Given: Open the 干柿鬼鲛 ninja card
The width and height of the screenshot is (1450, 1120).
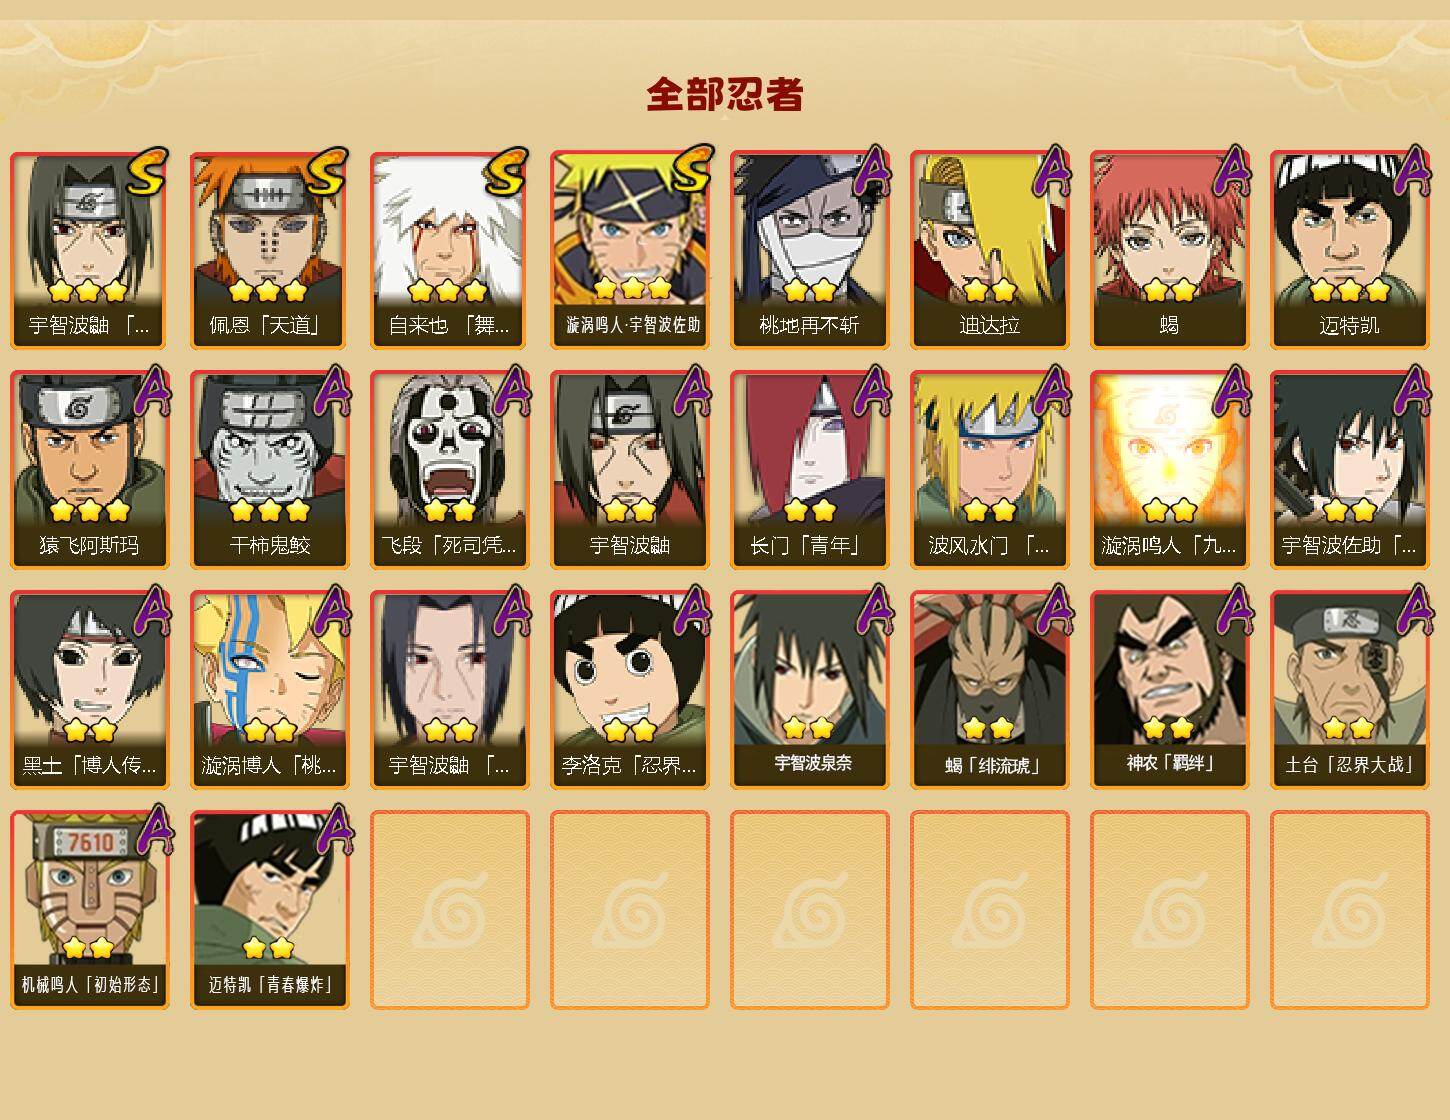Looking at the screenshot, I should point(270,470).
